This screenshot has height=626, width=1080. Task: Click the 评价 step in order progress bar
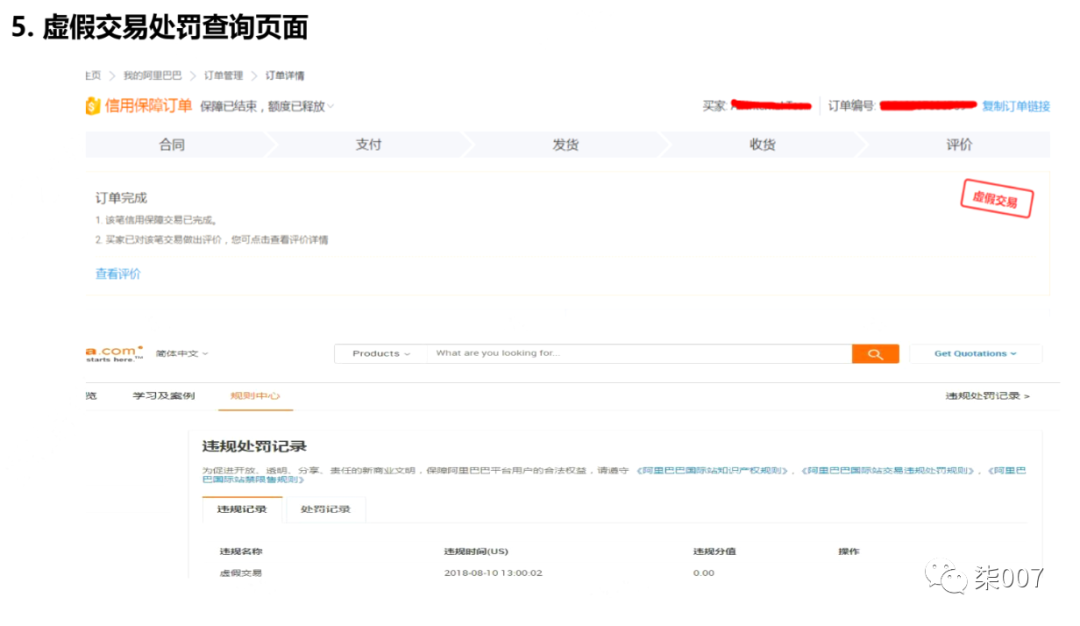coord(957,144)
